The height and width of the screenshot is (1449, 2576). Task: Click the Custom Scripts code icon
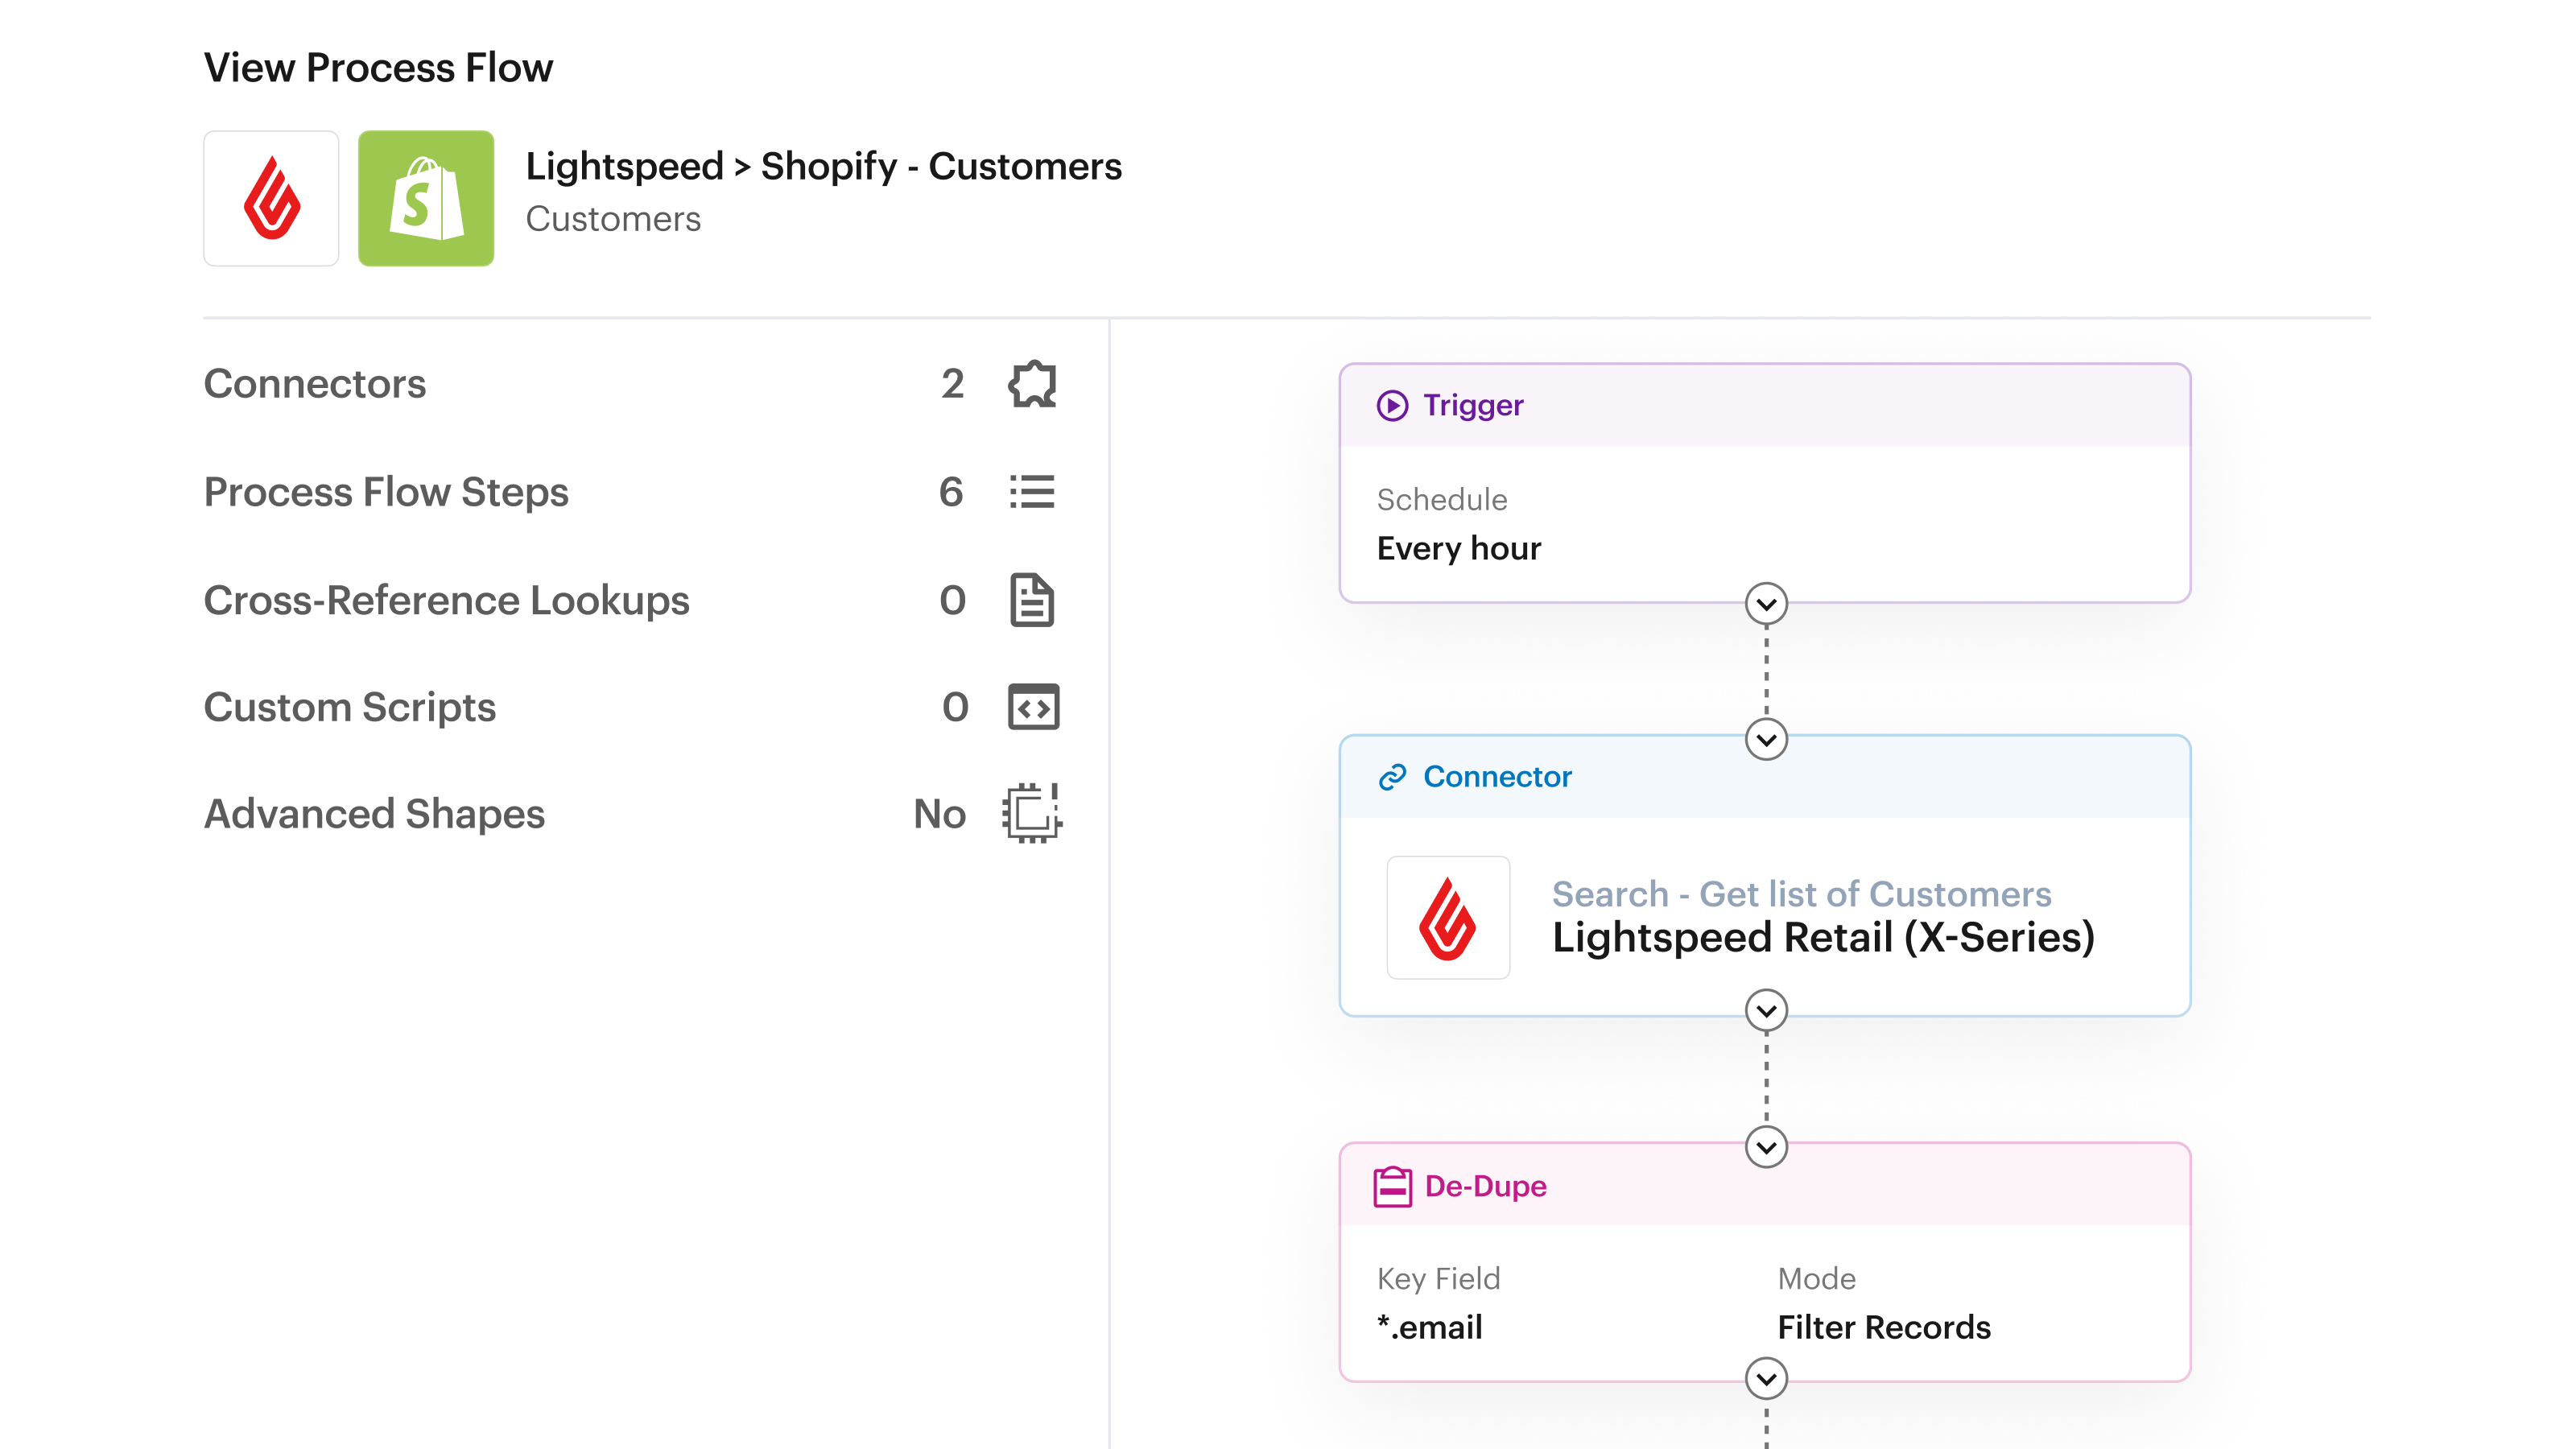pos(1033,707)
